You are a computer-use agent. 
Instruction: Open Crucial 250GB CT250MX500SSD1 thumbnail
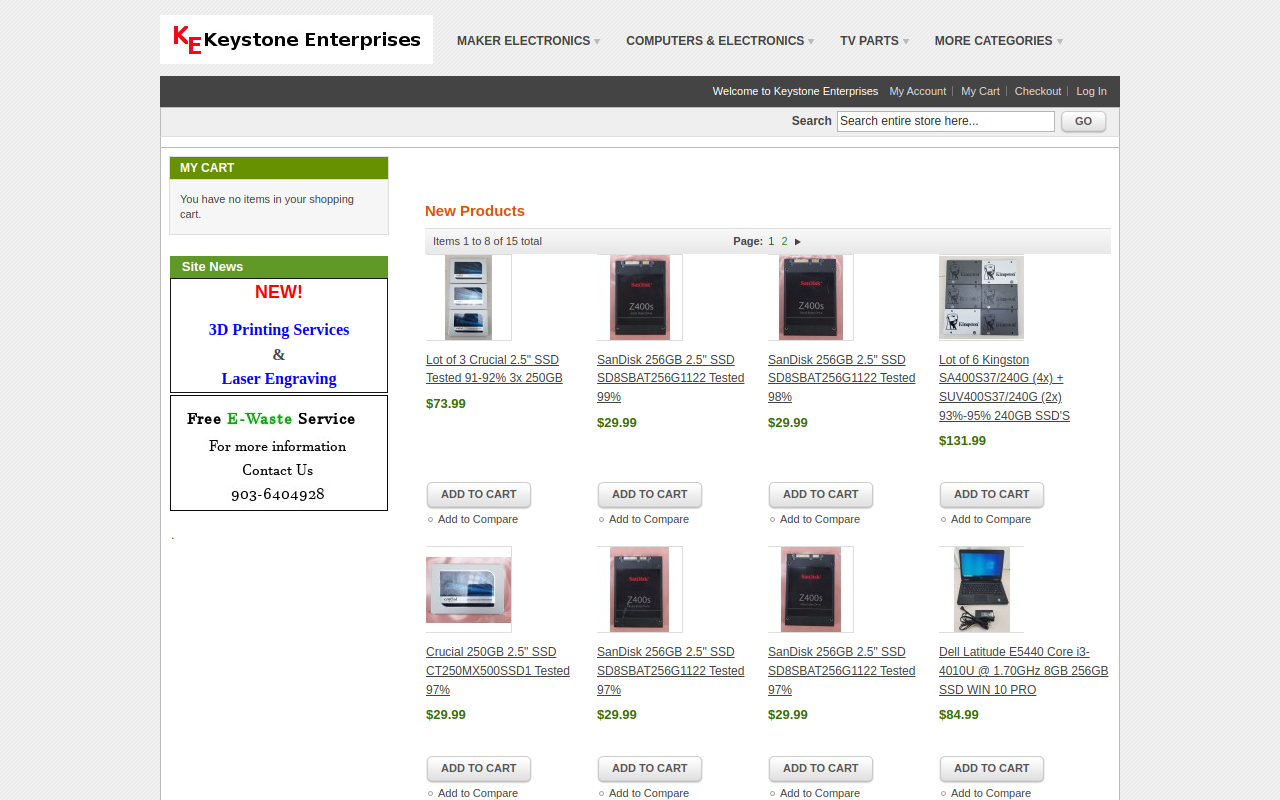(468, 589)
